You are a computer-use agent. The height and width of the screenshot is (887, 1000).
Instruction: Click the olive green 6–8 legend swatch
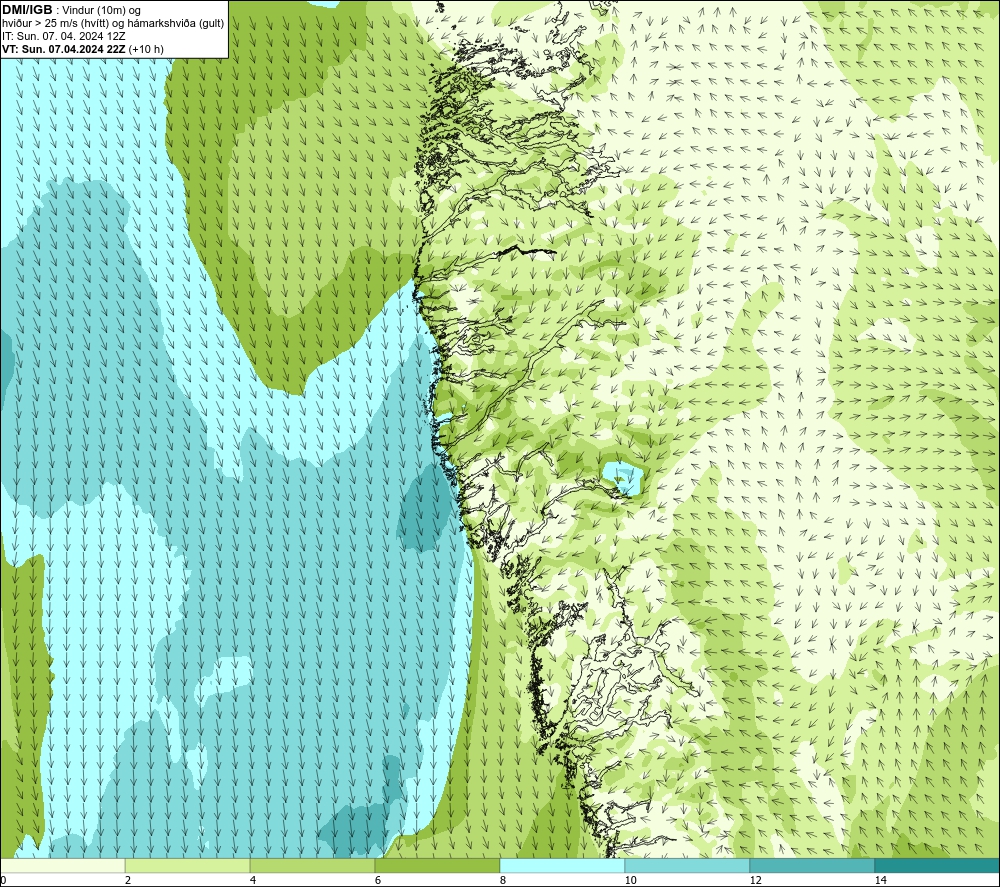coord(438,866)
